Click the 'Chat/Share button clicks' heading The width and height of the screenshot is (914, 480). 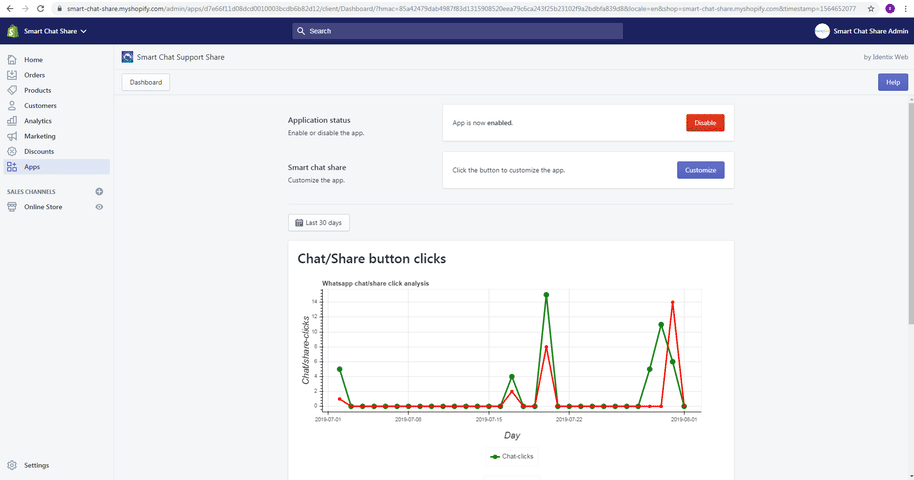372,259
